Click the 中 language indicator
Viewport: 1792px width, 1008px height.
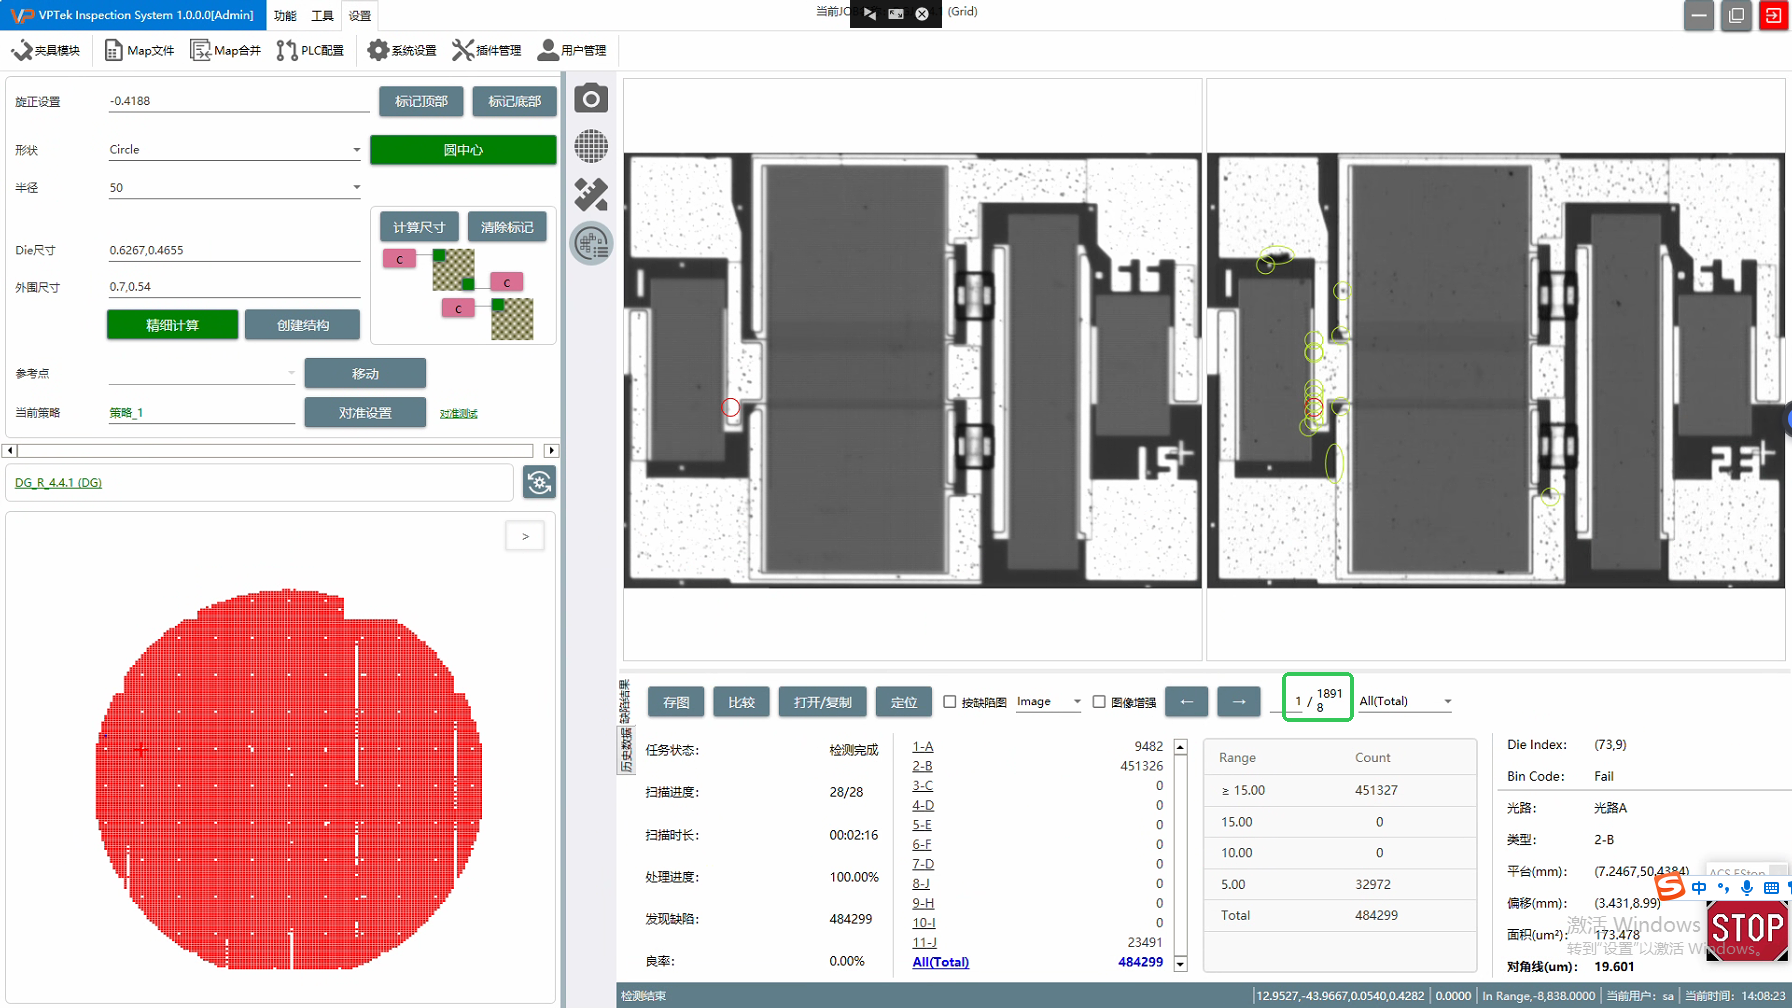[1698, 888]
